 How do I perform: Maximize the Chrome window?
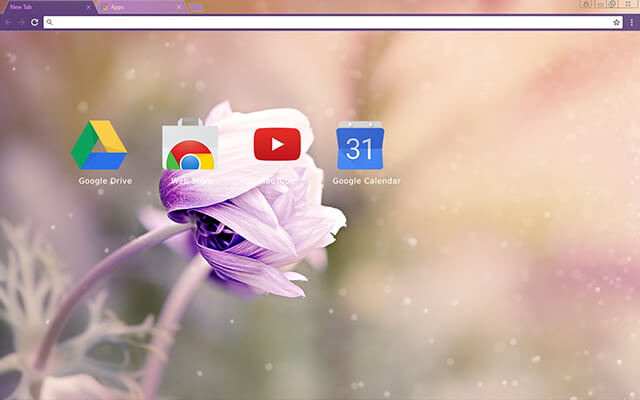[x=612, y=4]
